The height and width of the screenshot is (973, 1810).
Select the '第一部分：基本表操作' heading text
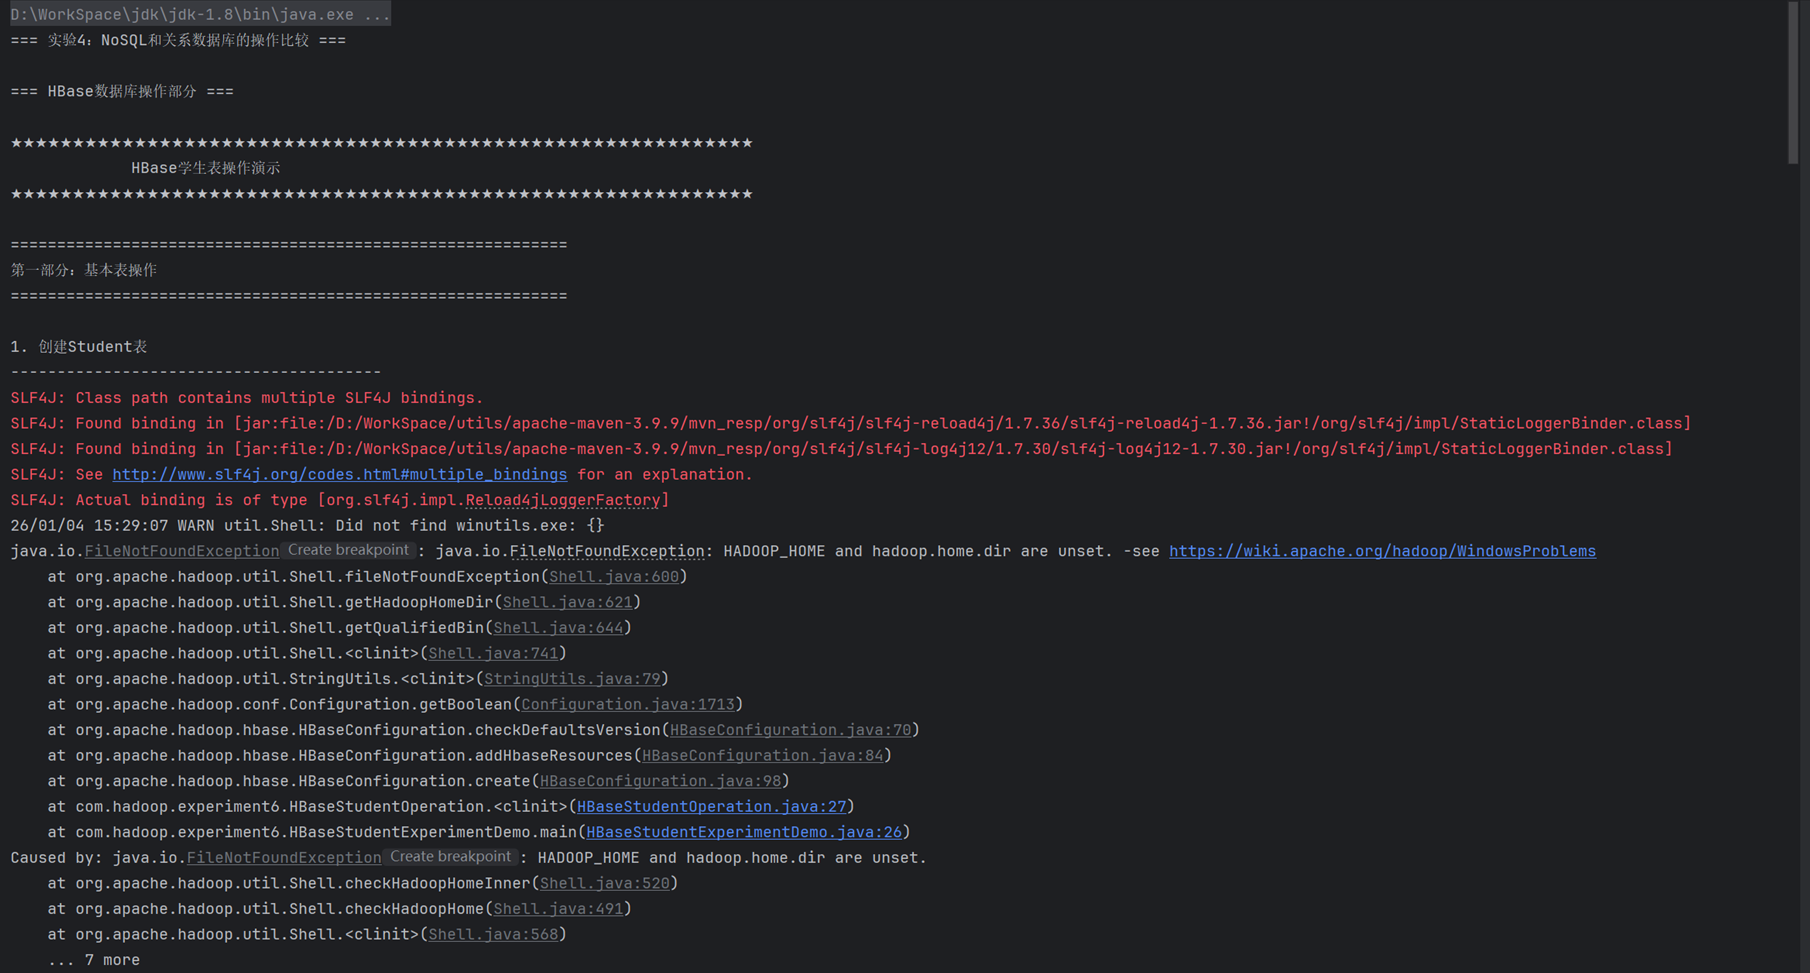pyautogui.click(x=84, y=270)
